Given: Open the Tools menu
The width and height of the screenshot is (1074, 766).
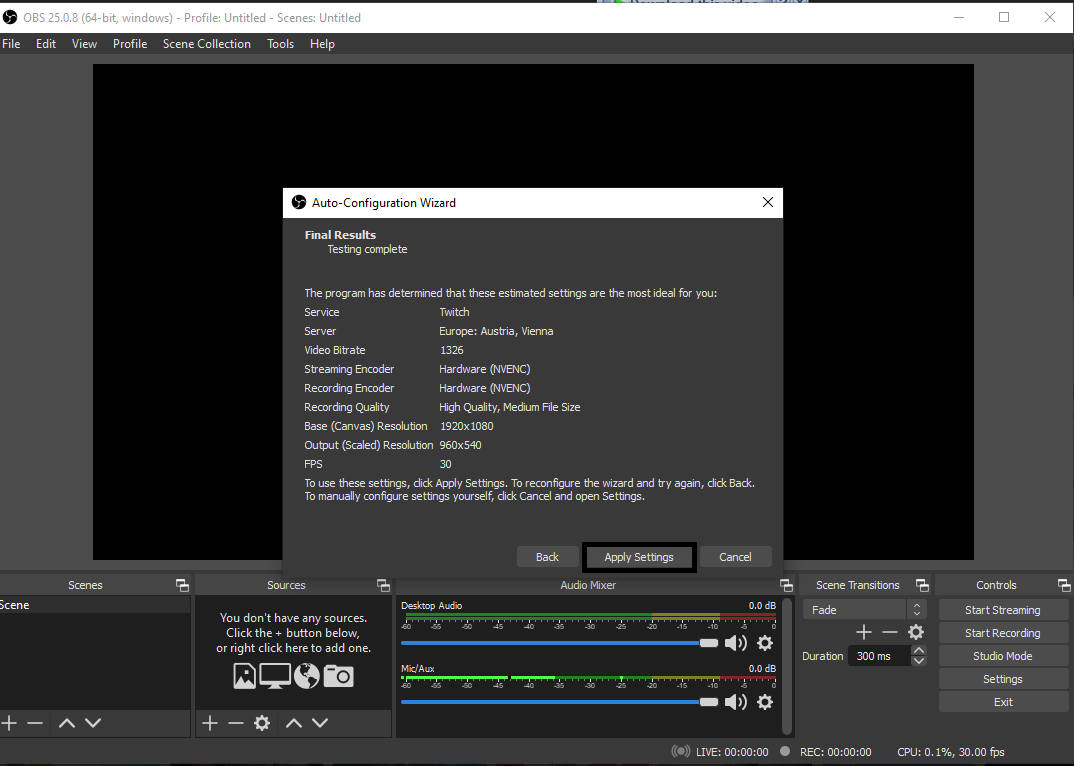Looking at the screenshot, I should point(280,44).
